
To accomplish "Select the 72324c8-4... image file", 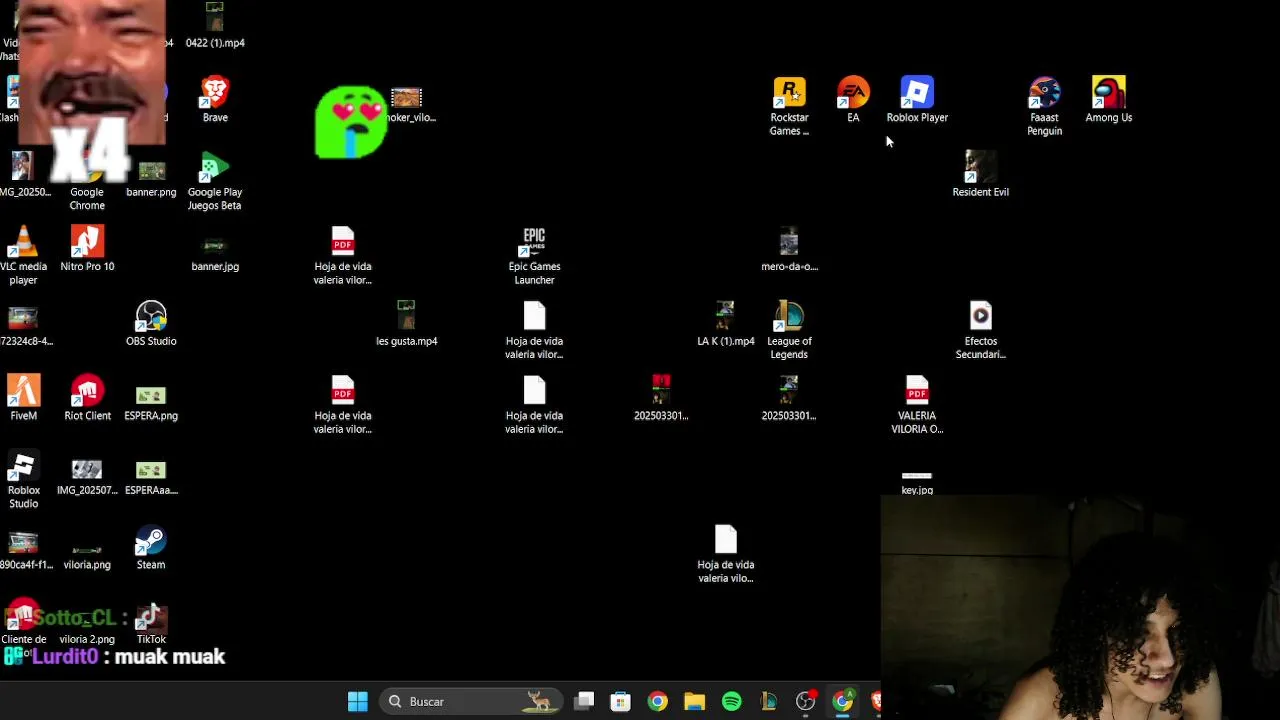I will [23, 326].
